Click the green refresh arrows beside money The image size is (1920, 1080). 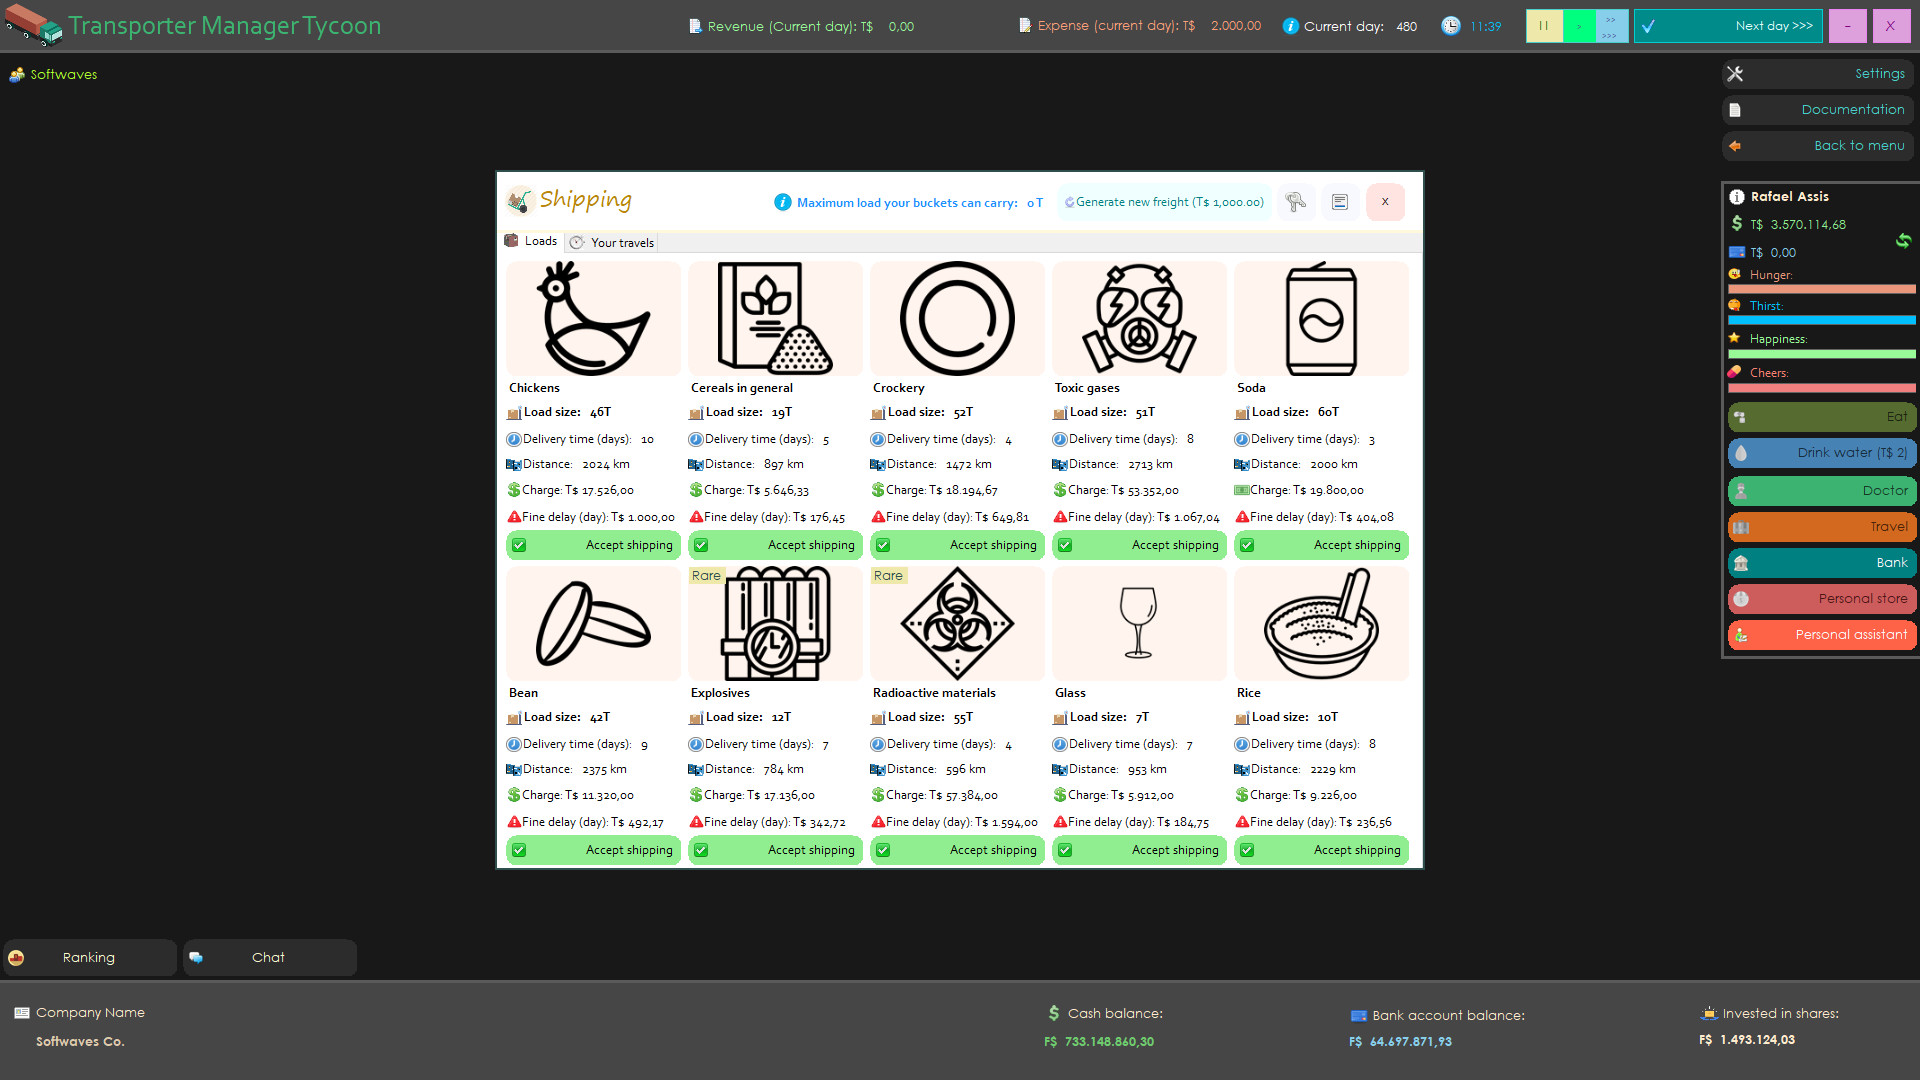coord(1902,240)
